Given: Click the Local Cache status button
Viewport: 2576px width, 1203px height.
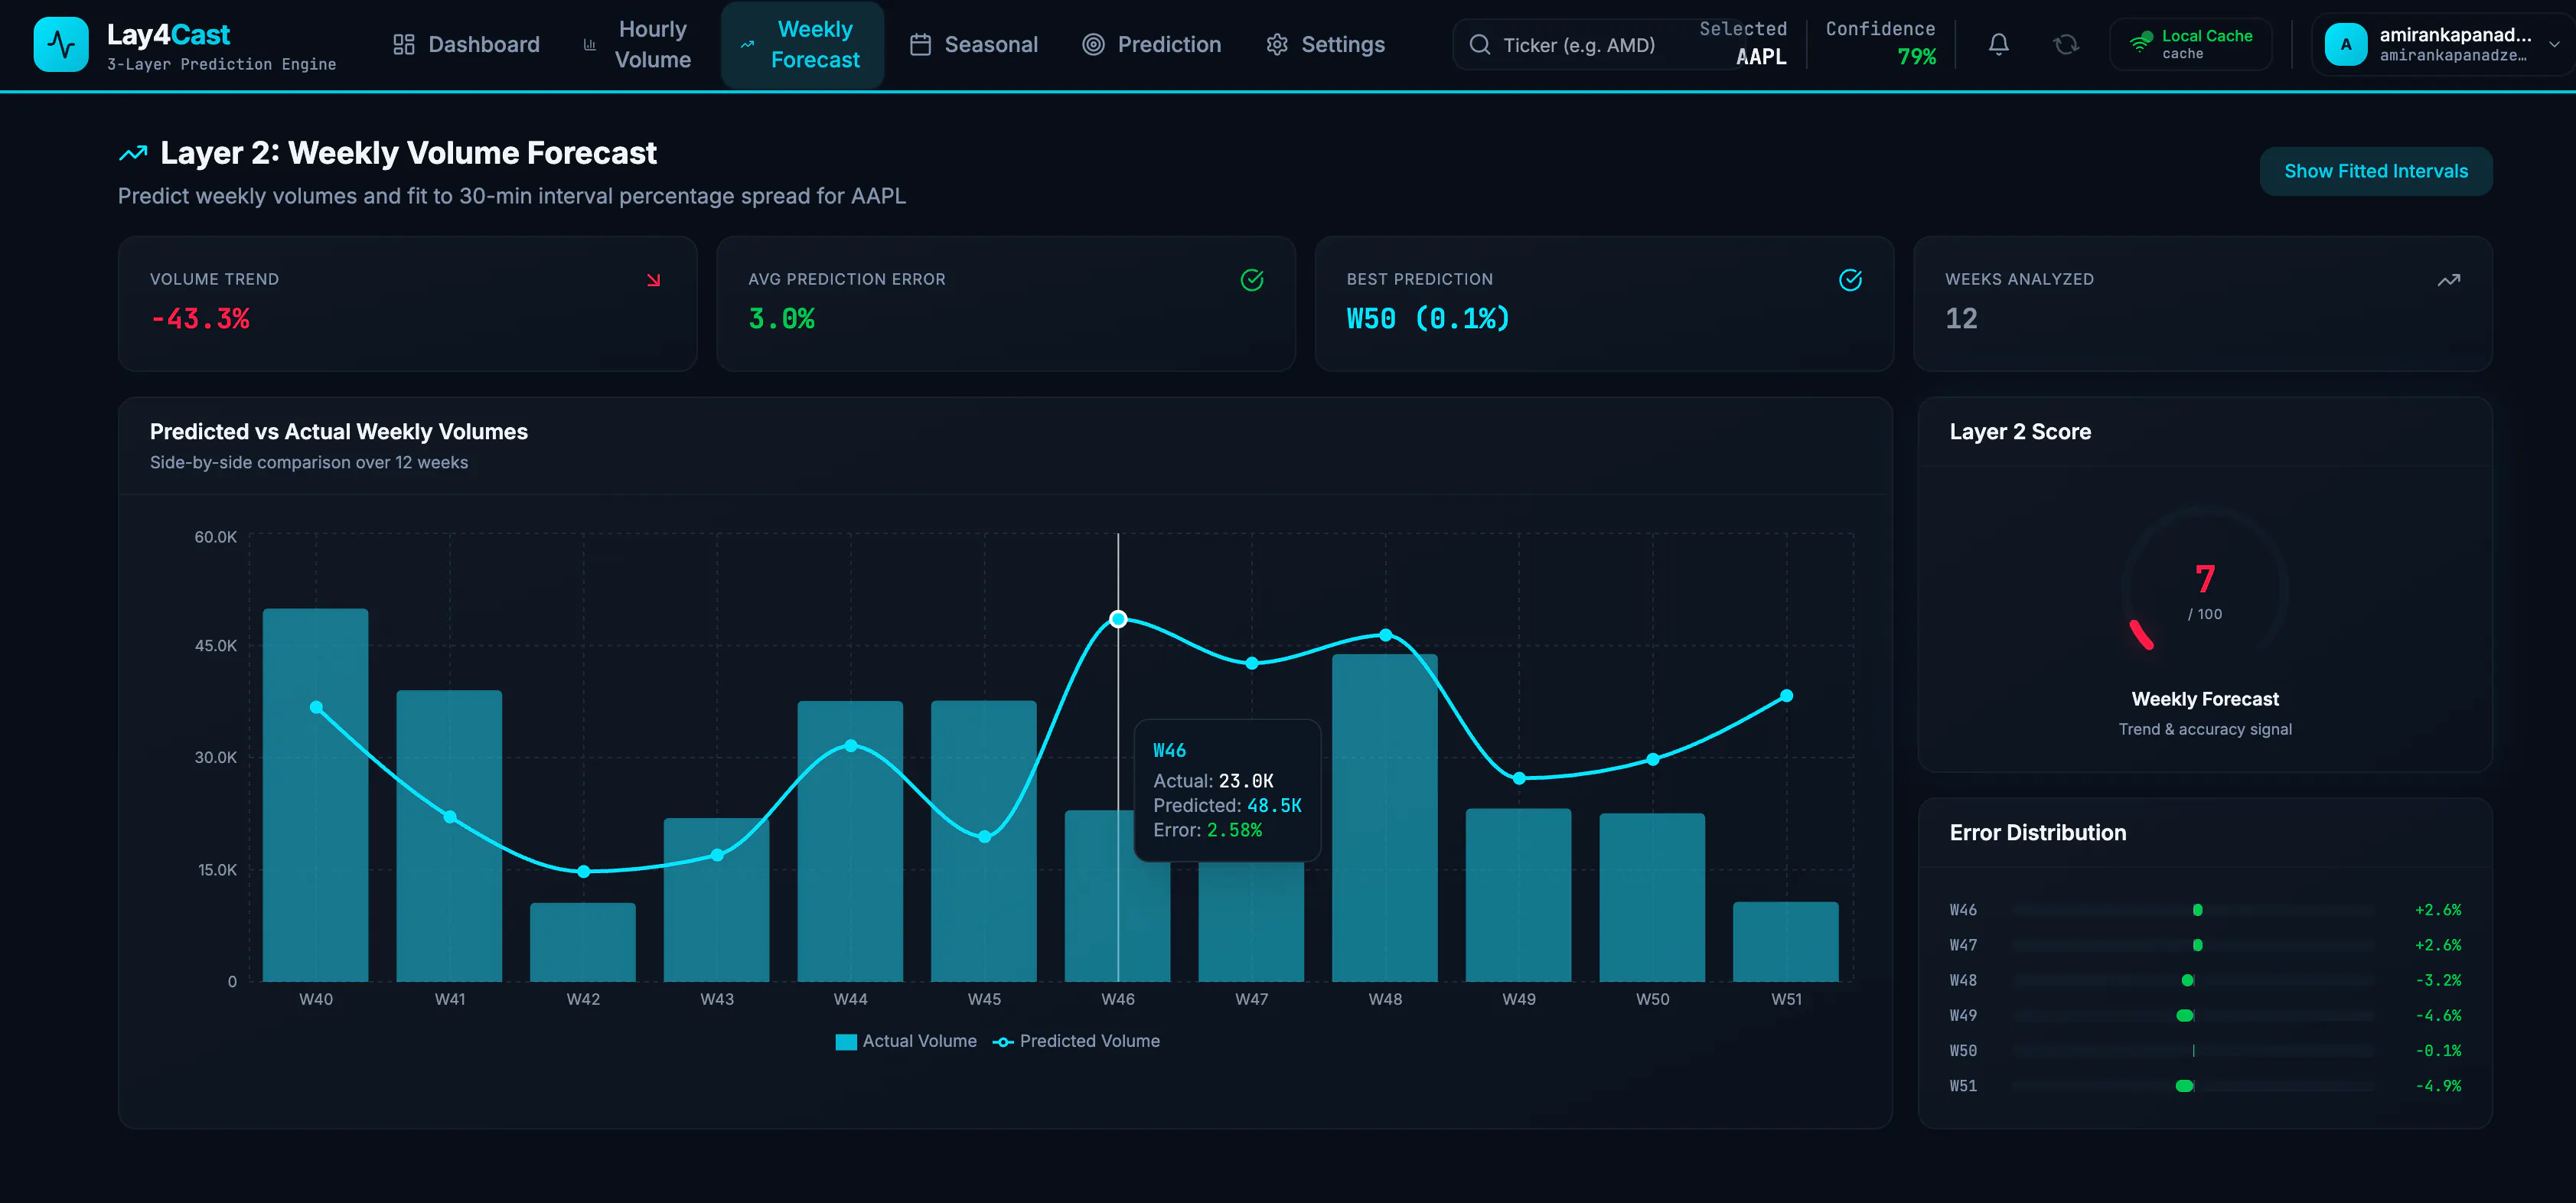Looking at the screenshot, I should 2190,45.
